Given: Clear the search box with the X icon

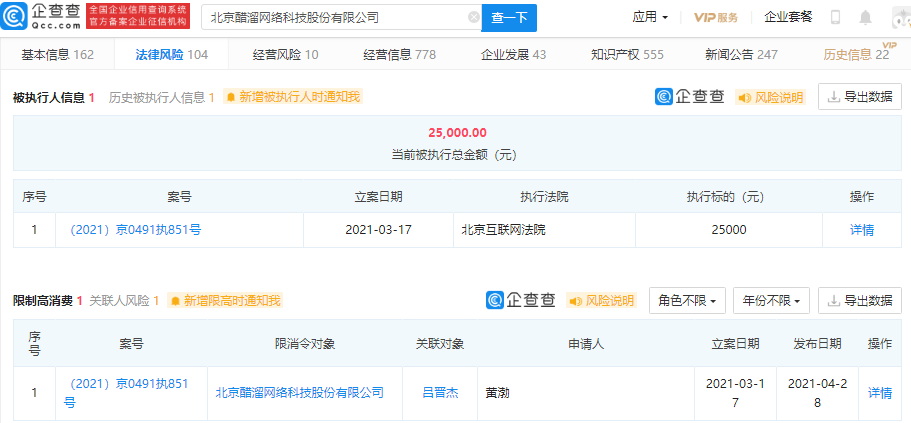Looking at the screenshot, I should pyautogui.click(x=474, y=18).
